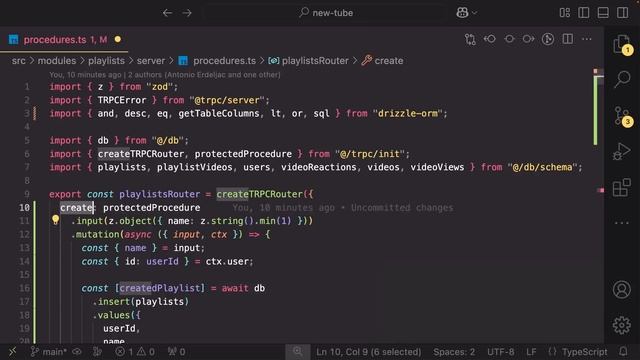Click the main* branch in the status bar

coord(49,351)
